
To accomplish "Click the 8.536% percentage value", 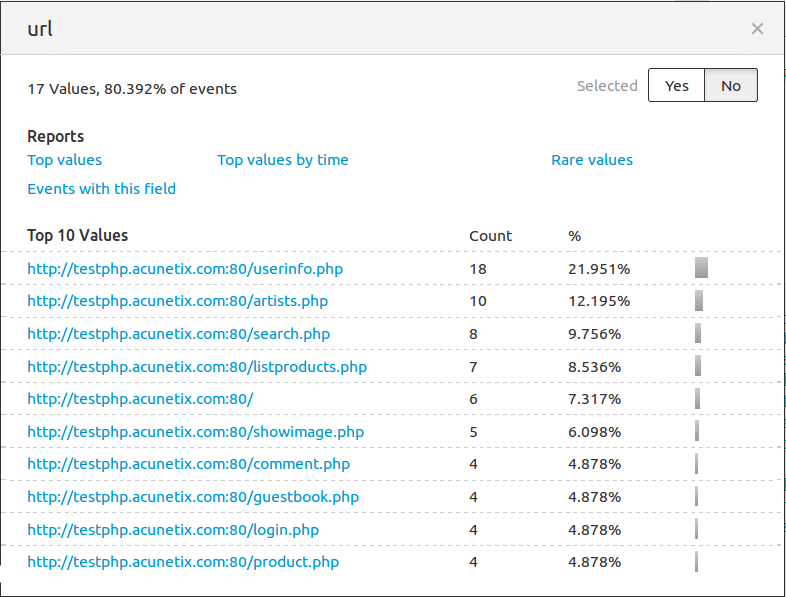I will point(595,367).
